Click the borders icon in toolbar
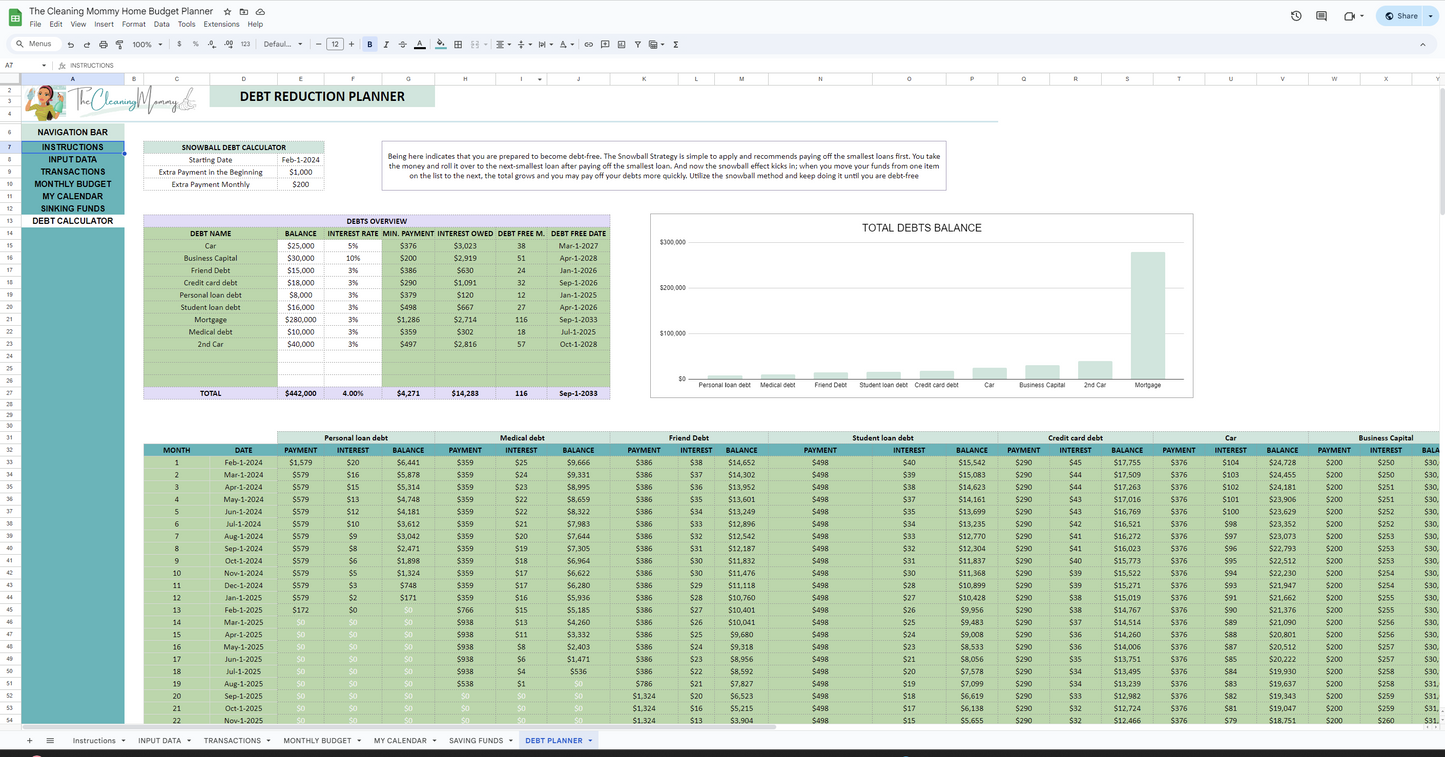Image resolution: width=1445 pixels, height=757 pixels. 458,44
